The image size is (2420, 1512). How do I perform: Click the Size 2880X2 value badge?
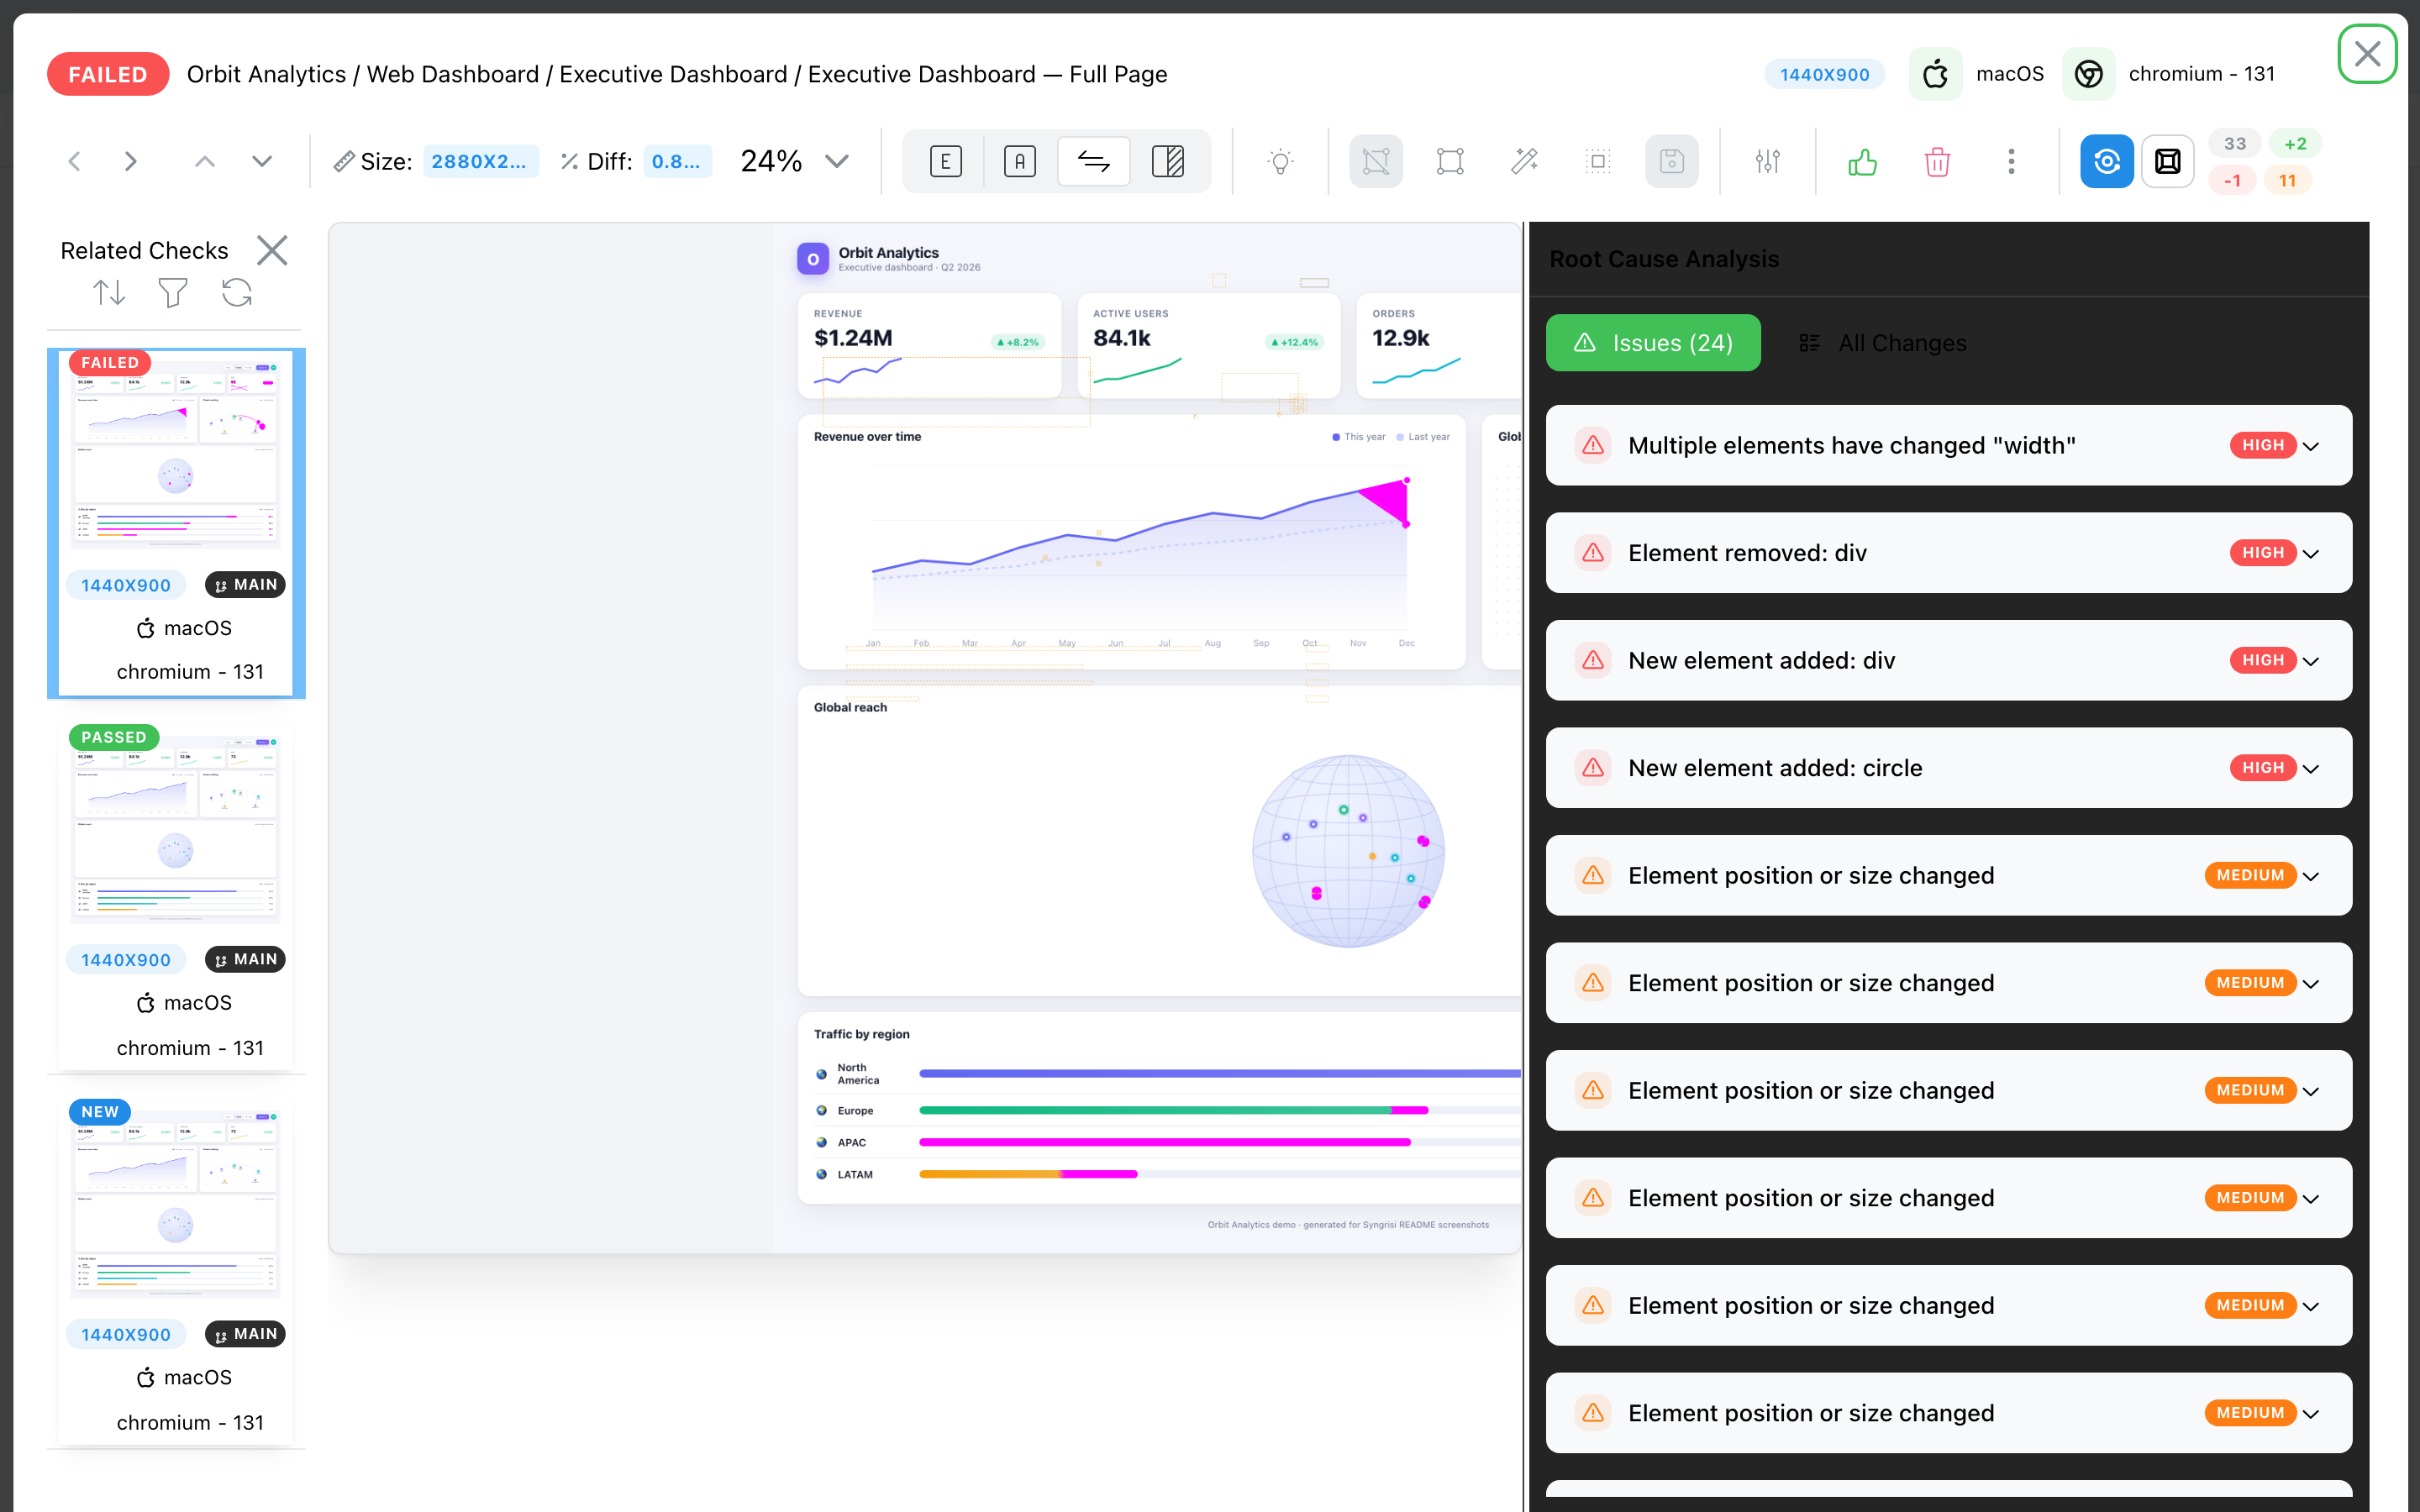pyautogui.click(x=480, y=161)
